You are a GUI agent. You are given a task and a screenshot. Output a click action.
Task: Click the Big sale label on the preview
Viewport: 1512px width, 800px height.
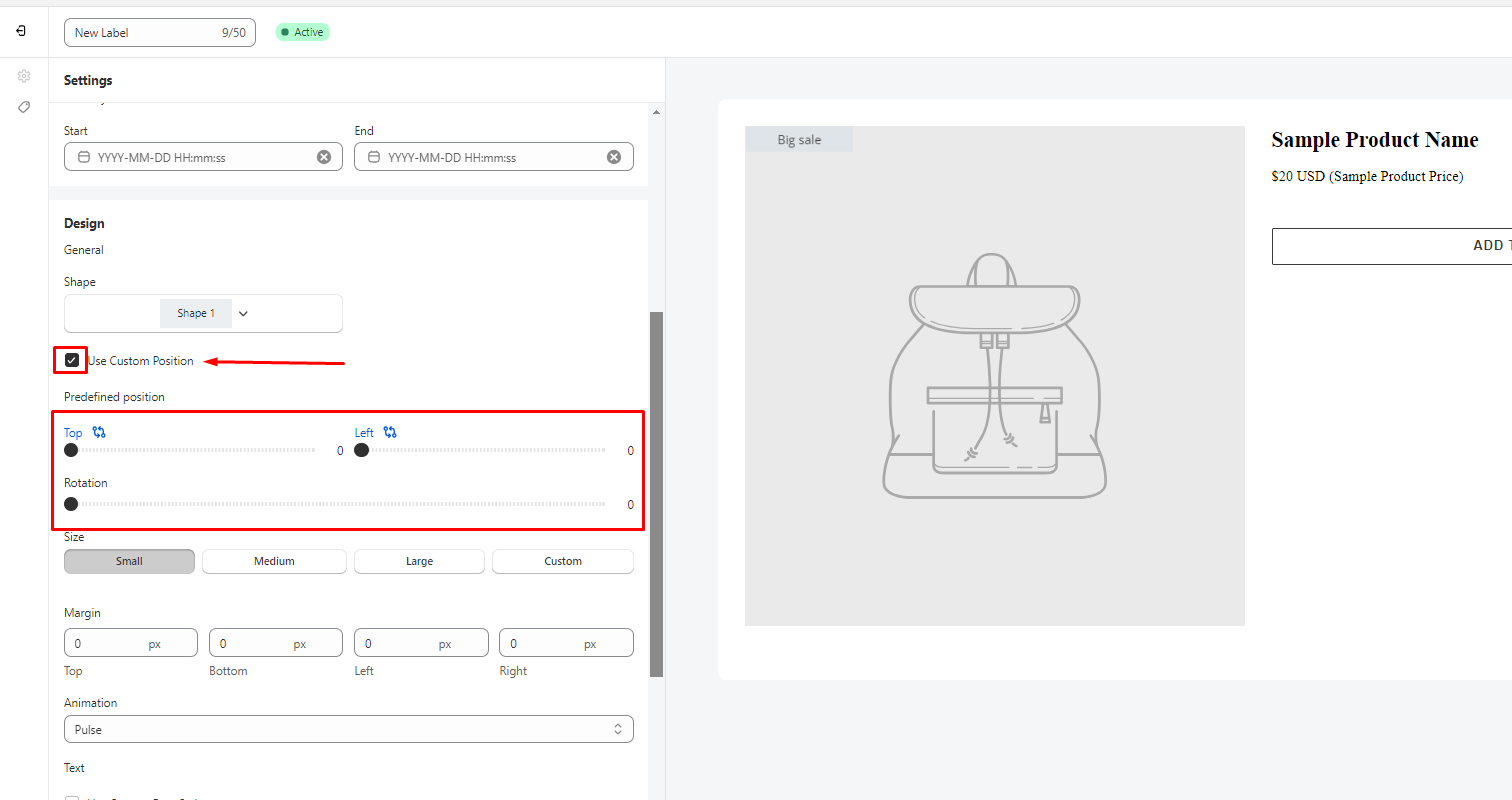(799, 140)
